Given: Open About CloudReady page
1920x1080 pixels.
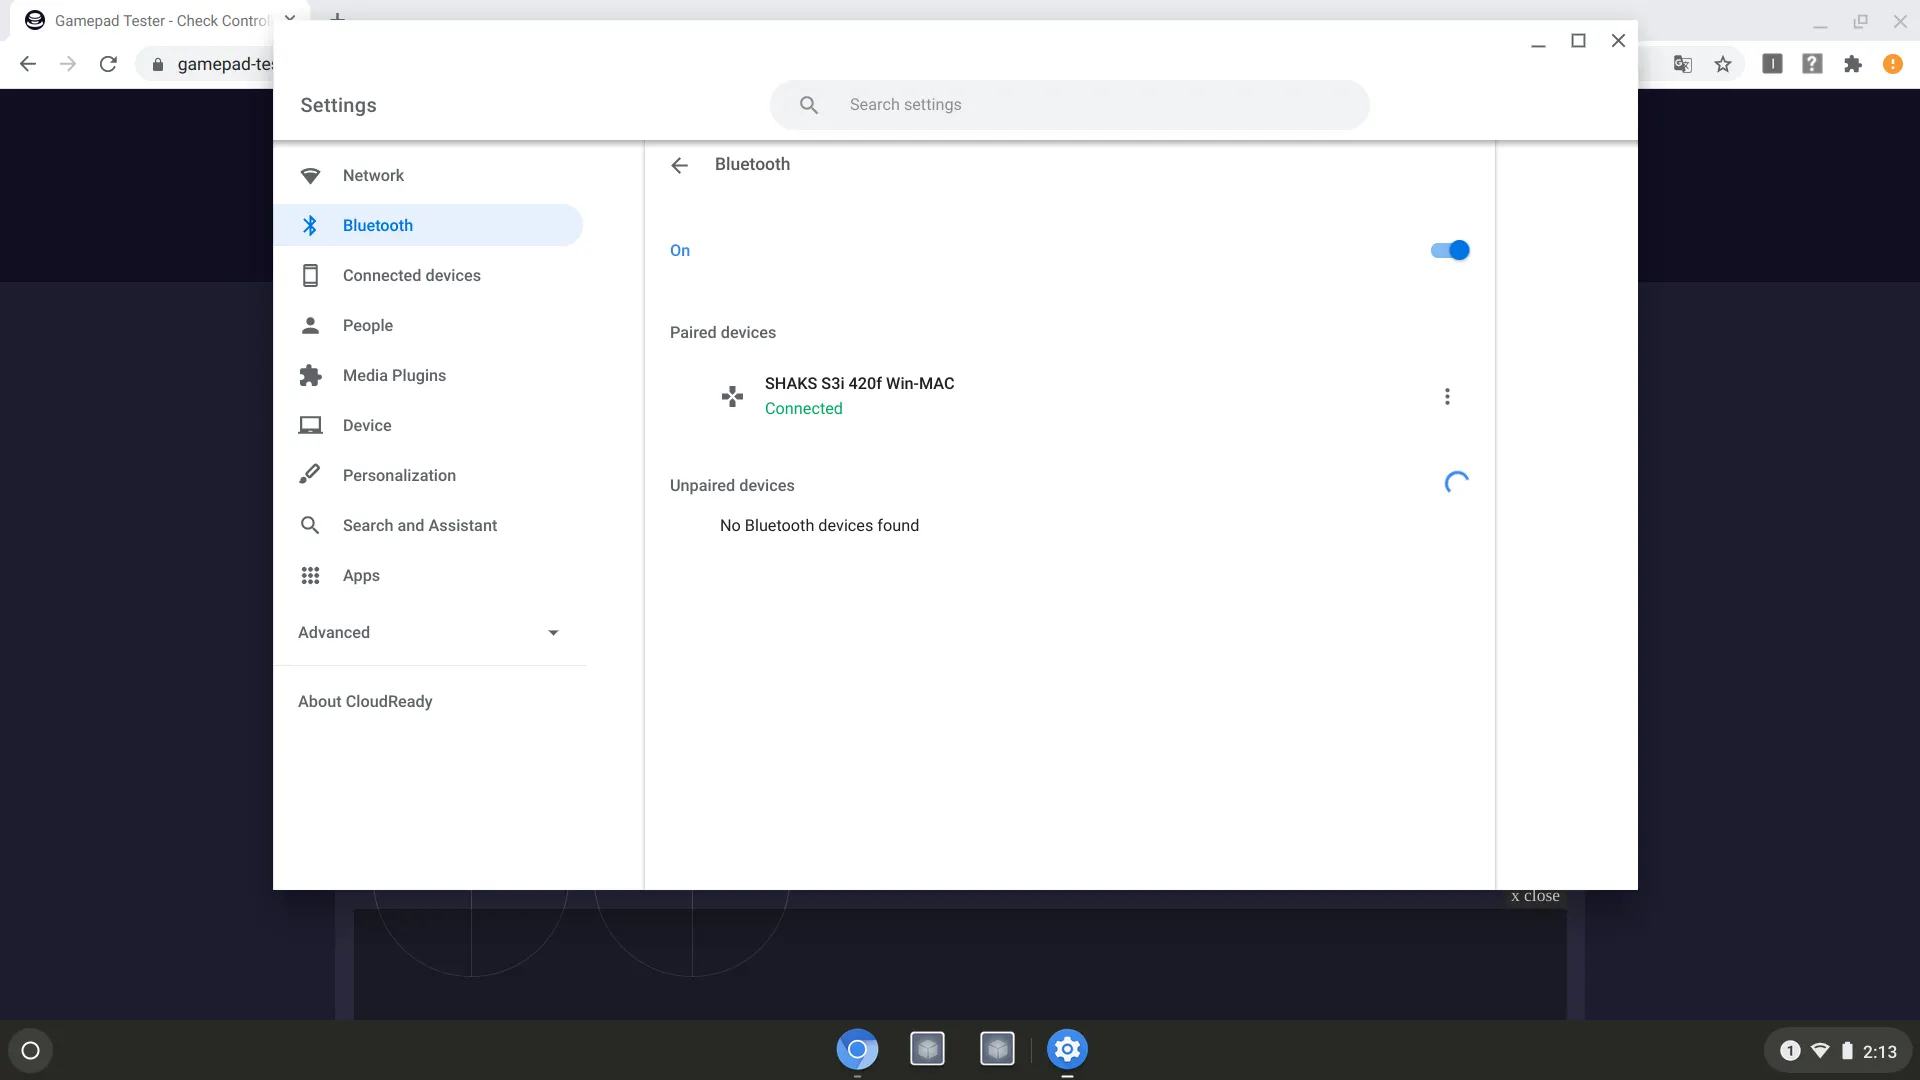Looking at the screenshot, I should coord(365,702).
